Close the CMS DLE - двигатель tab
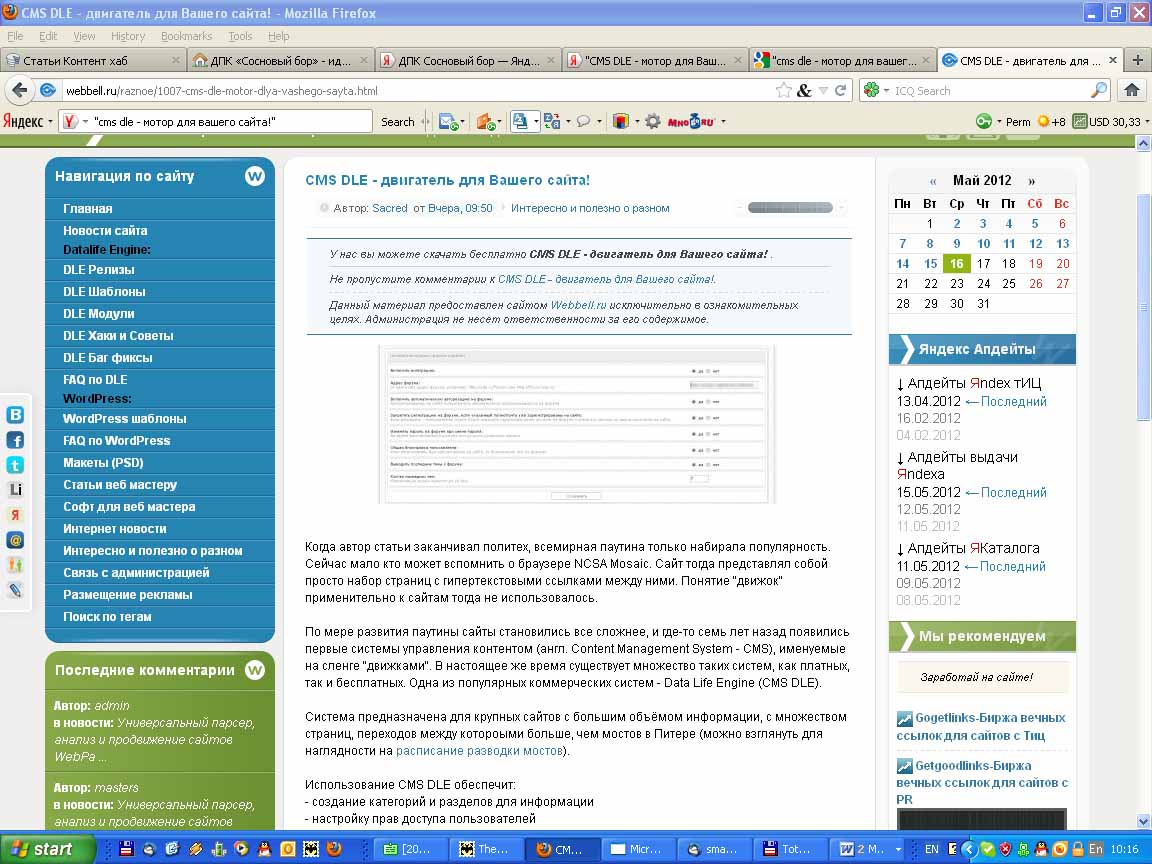Screen dimensions: 1152x864 coord(1113,60)
